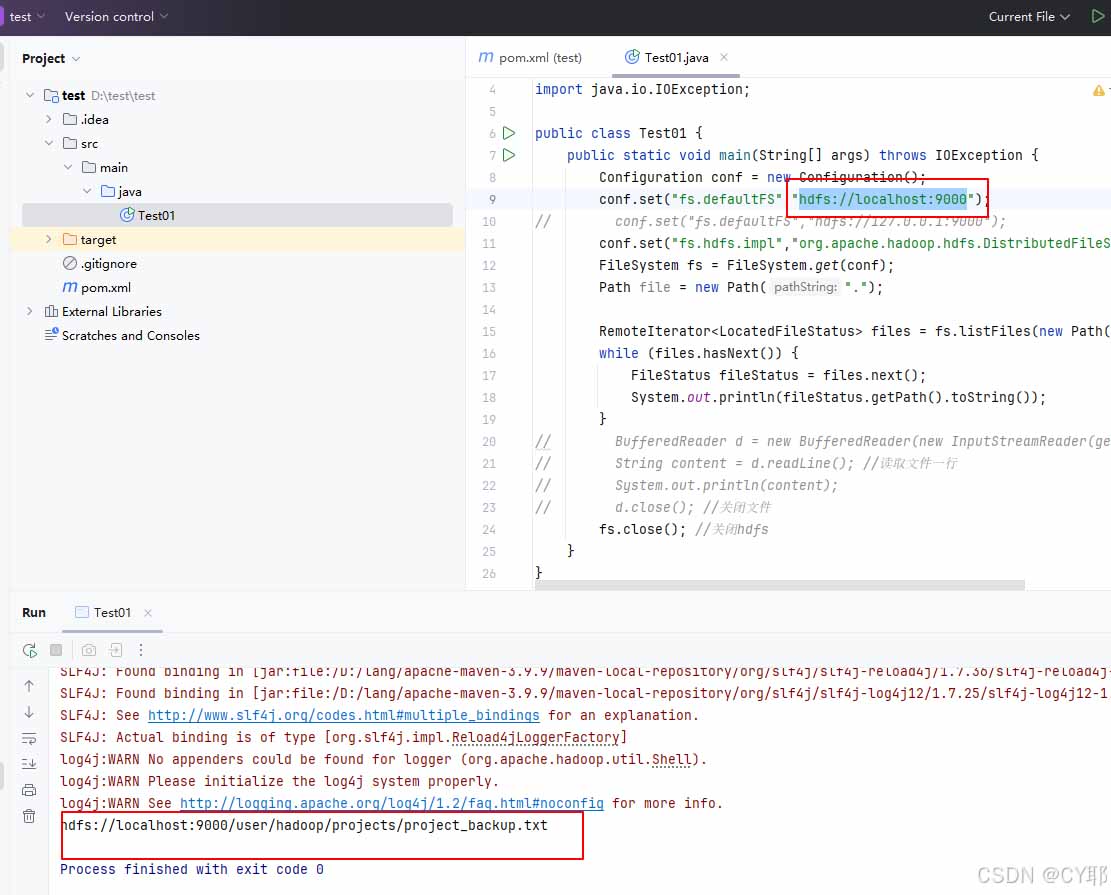
Task: Click the camera thread dump icon
Action: point(89,650)
